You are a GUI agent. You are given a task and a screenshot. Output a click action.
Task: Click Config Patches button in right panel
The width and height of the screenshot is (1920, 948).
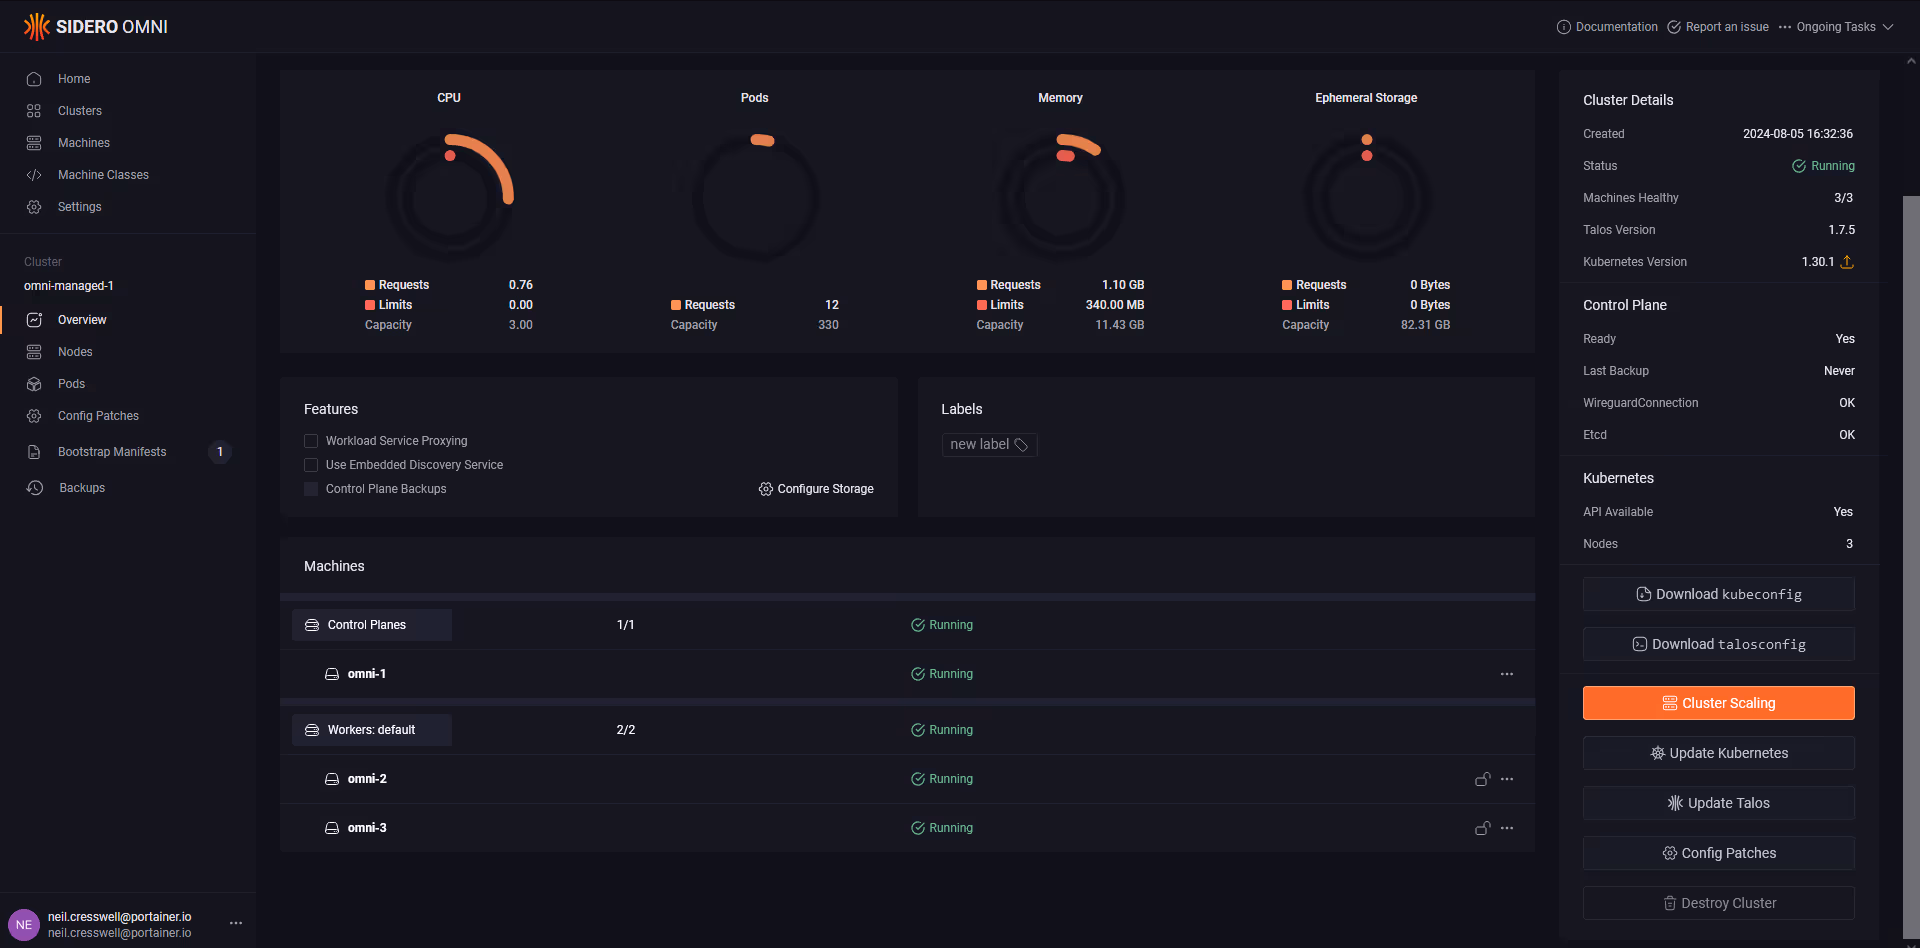click(1718, 853)
